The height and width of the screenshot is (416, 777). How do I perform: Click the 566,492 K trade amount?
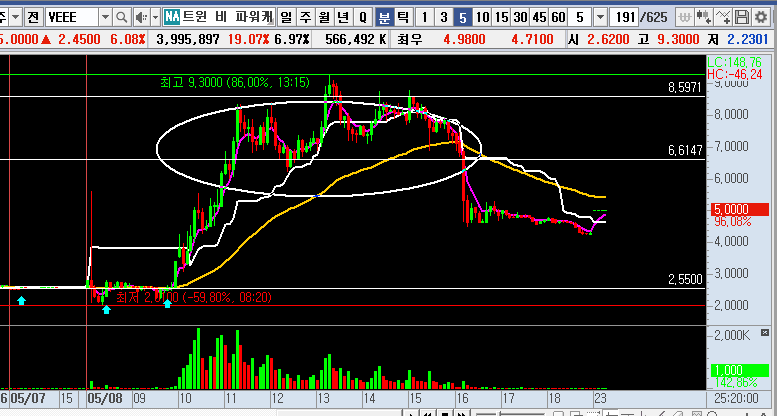355,40
